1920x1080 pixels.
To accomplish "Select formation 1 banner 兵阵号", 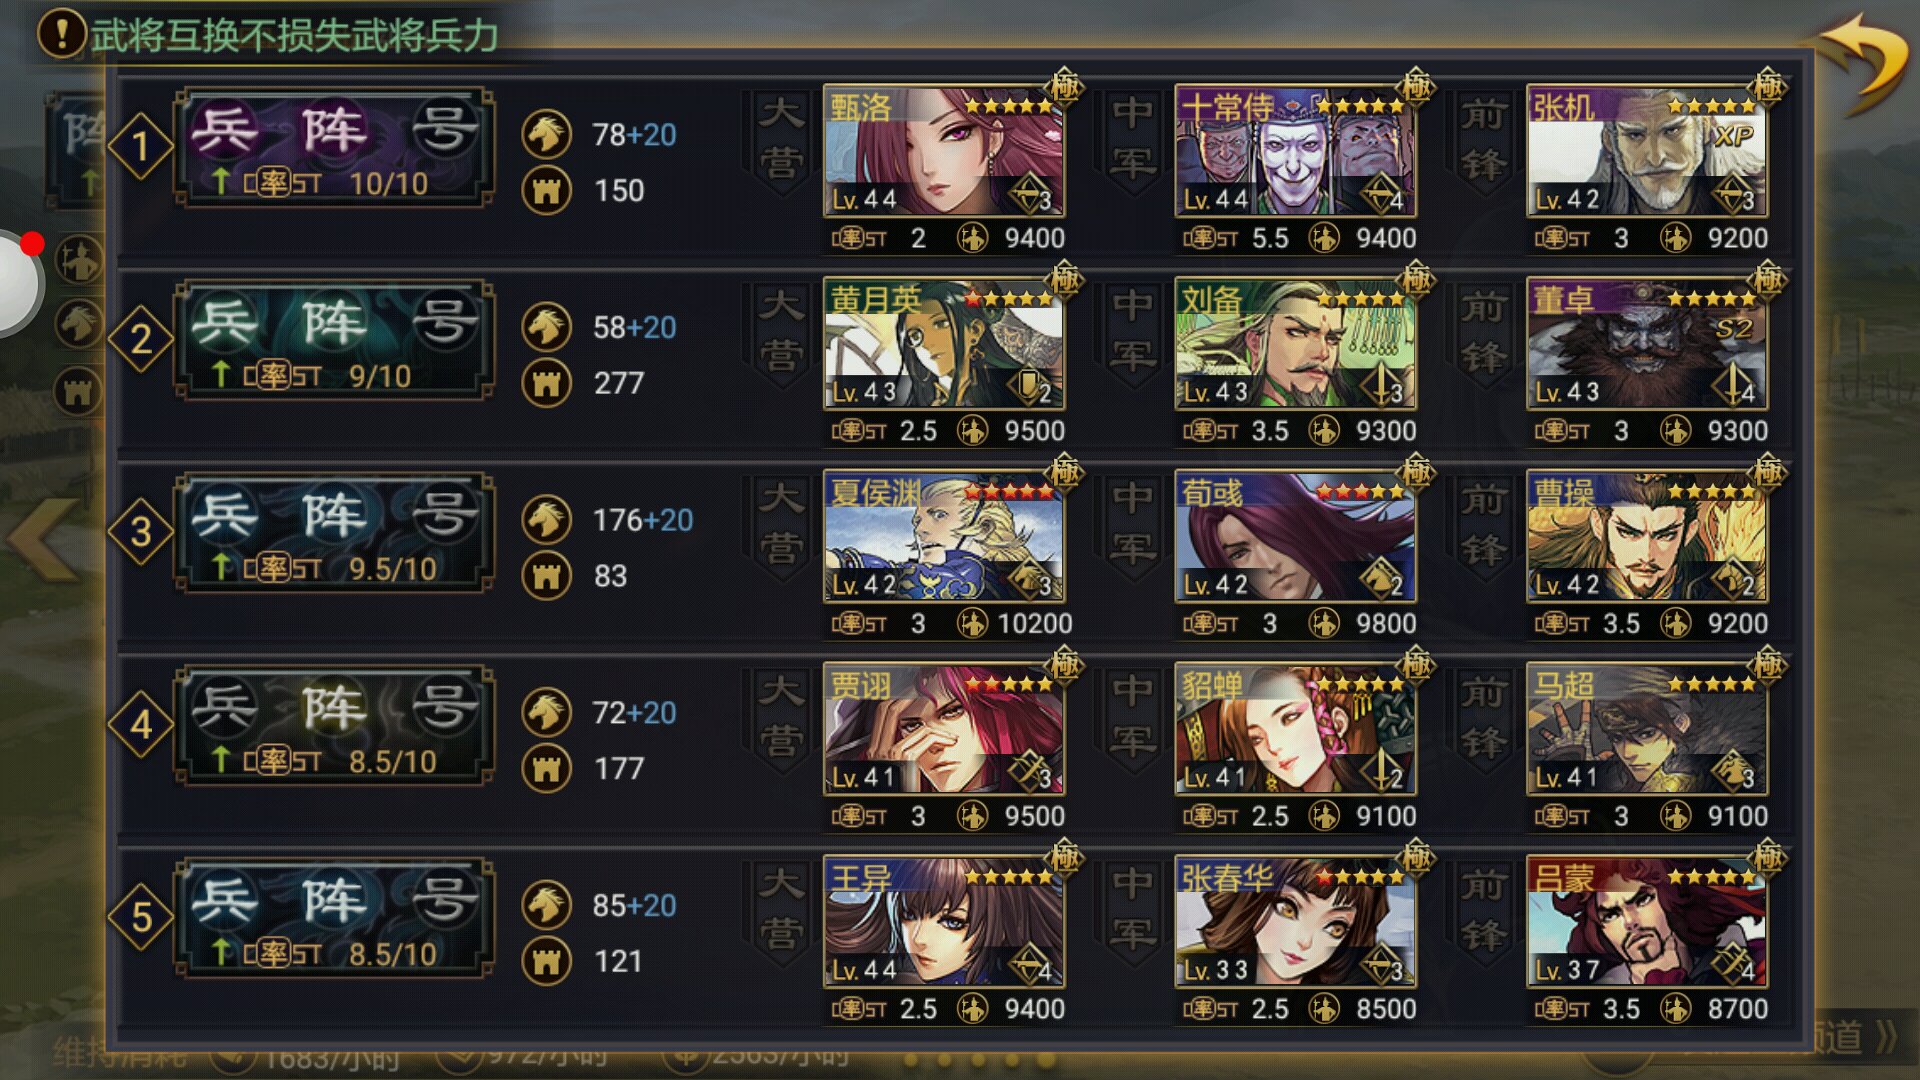I will tap(334, 148).
